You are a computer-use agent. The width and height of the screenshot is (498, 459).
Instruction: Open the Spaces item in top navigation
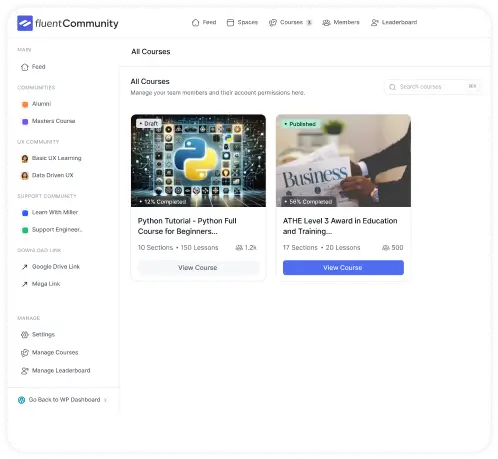pos(242,22)
